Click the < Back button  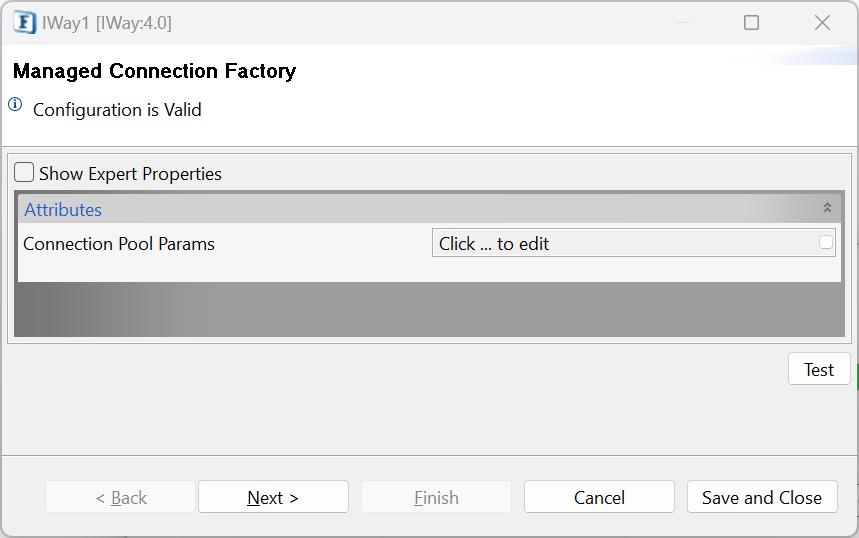click(x=121, y=497)
